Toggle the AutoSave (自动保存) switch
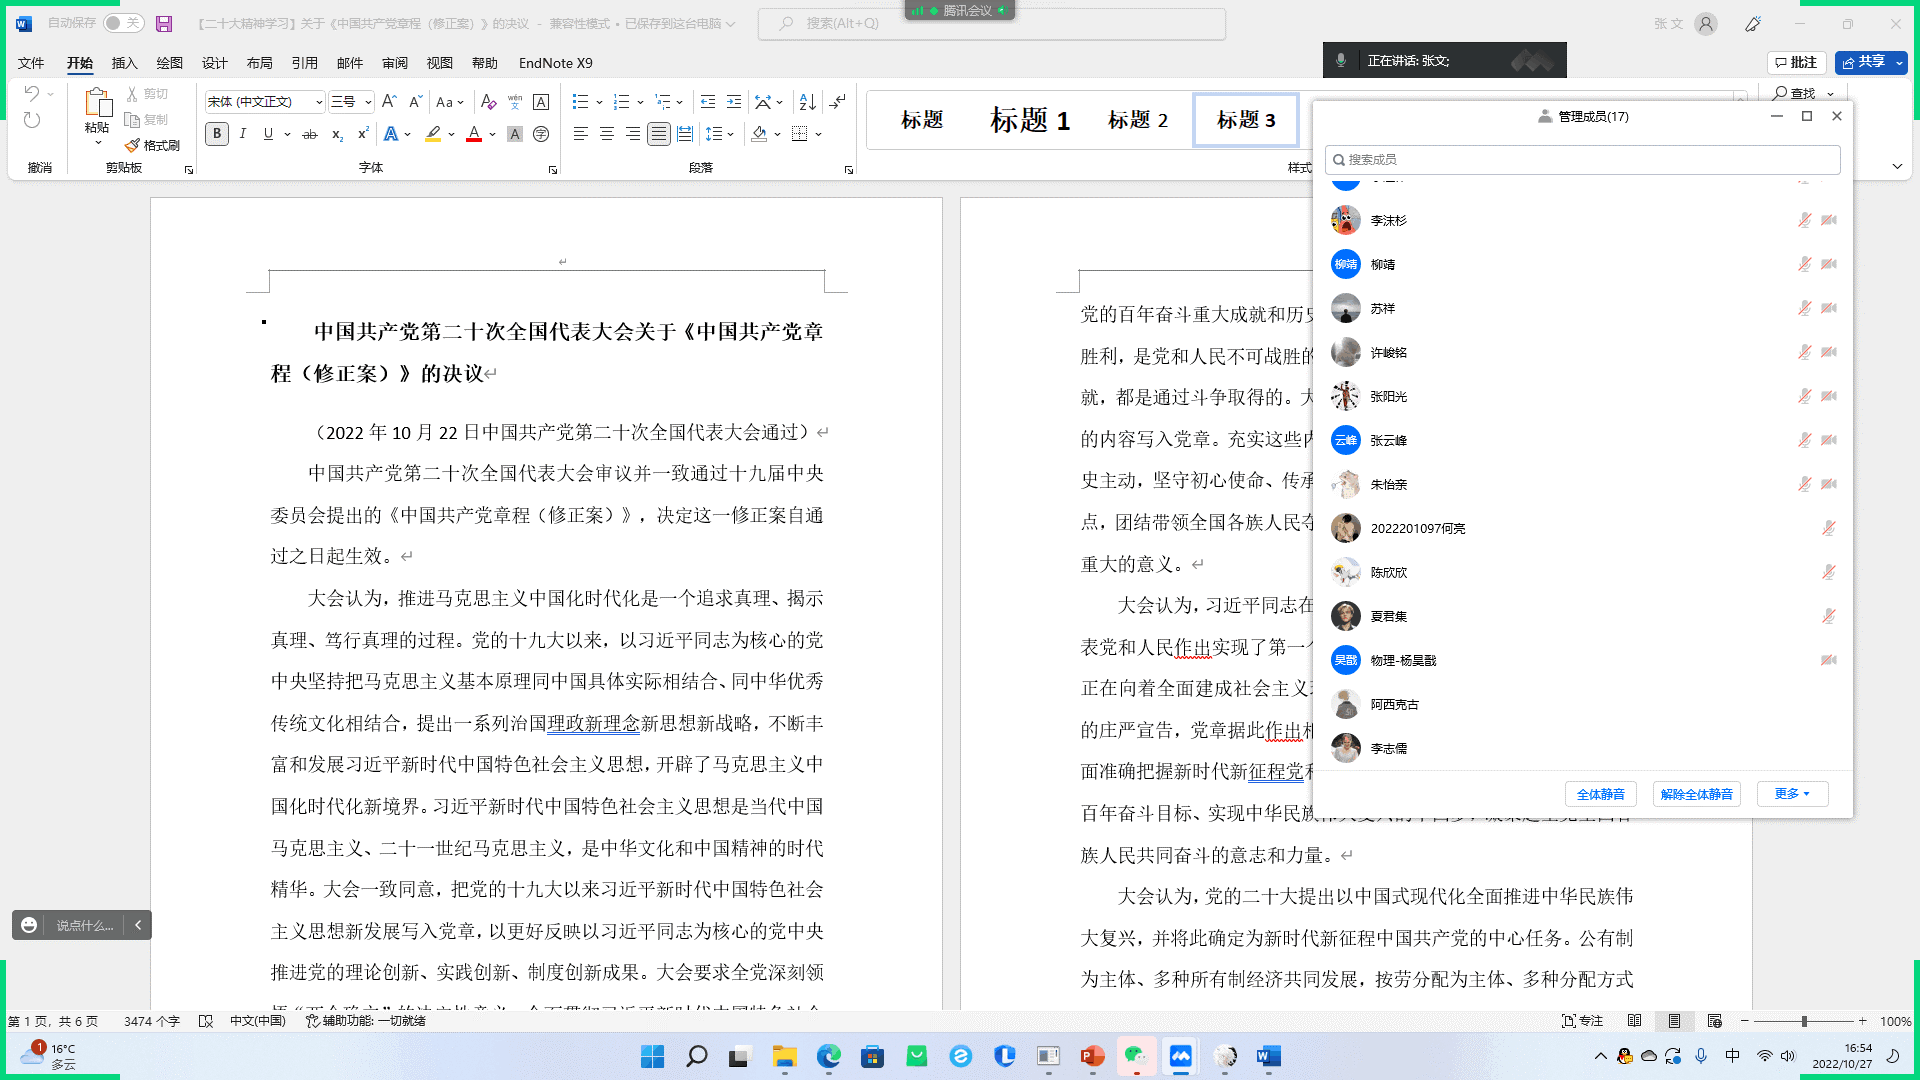The width and height of the screenshot is (1920, 1080). coord(123,23)
